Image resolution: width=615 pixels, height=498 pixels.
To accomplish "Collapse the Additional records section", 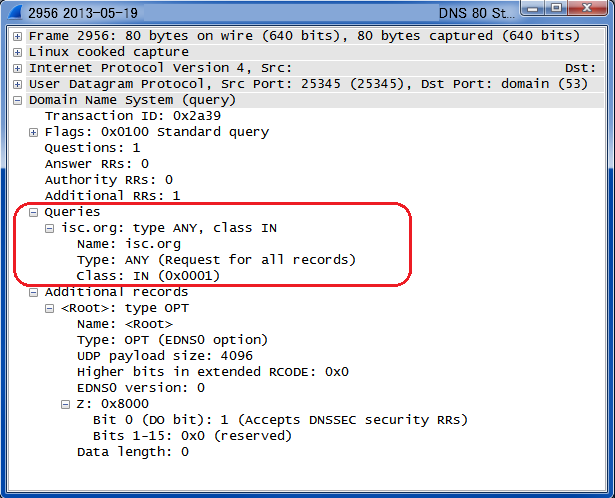I will pyautogui.click(x=33, y=293).
